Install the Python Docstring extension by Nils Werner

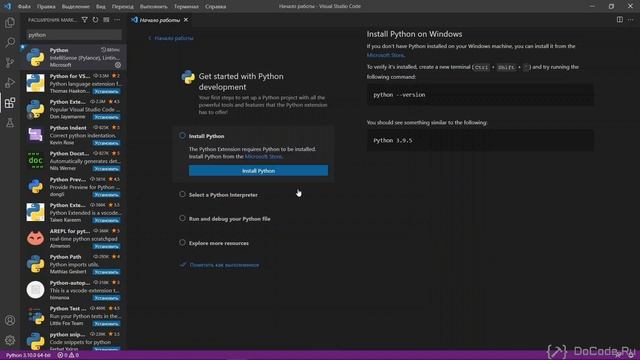click(106, 168)
